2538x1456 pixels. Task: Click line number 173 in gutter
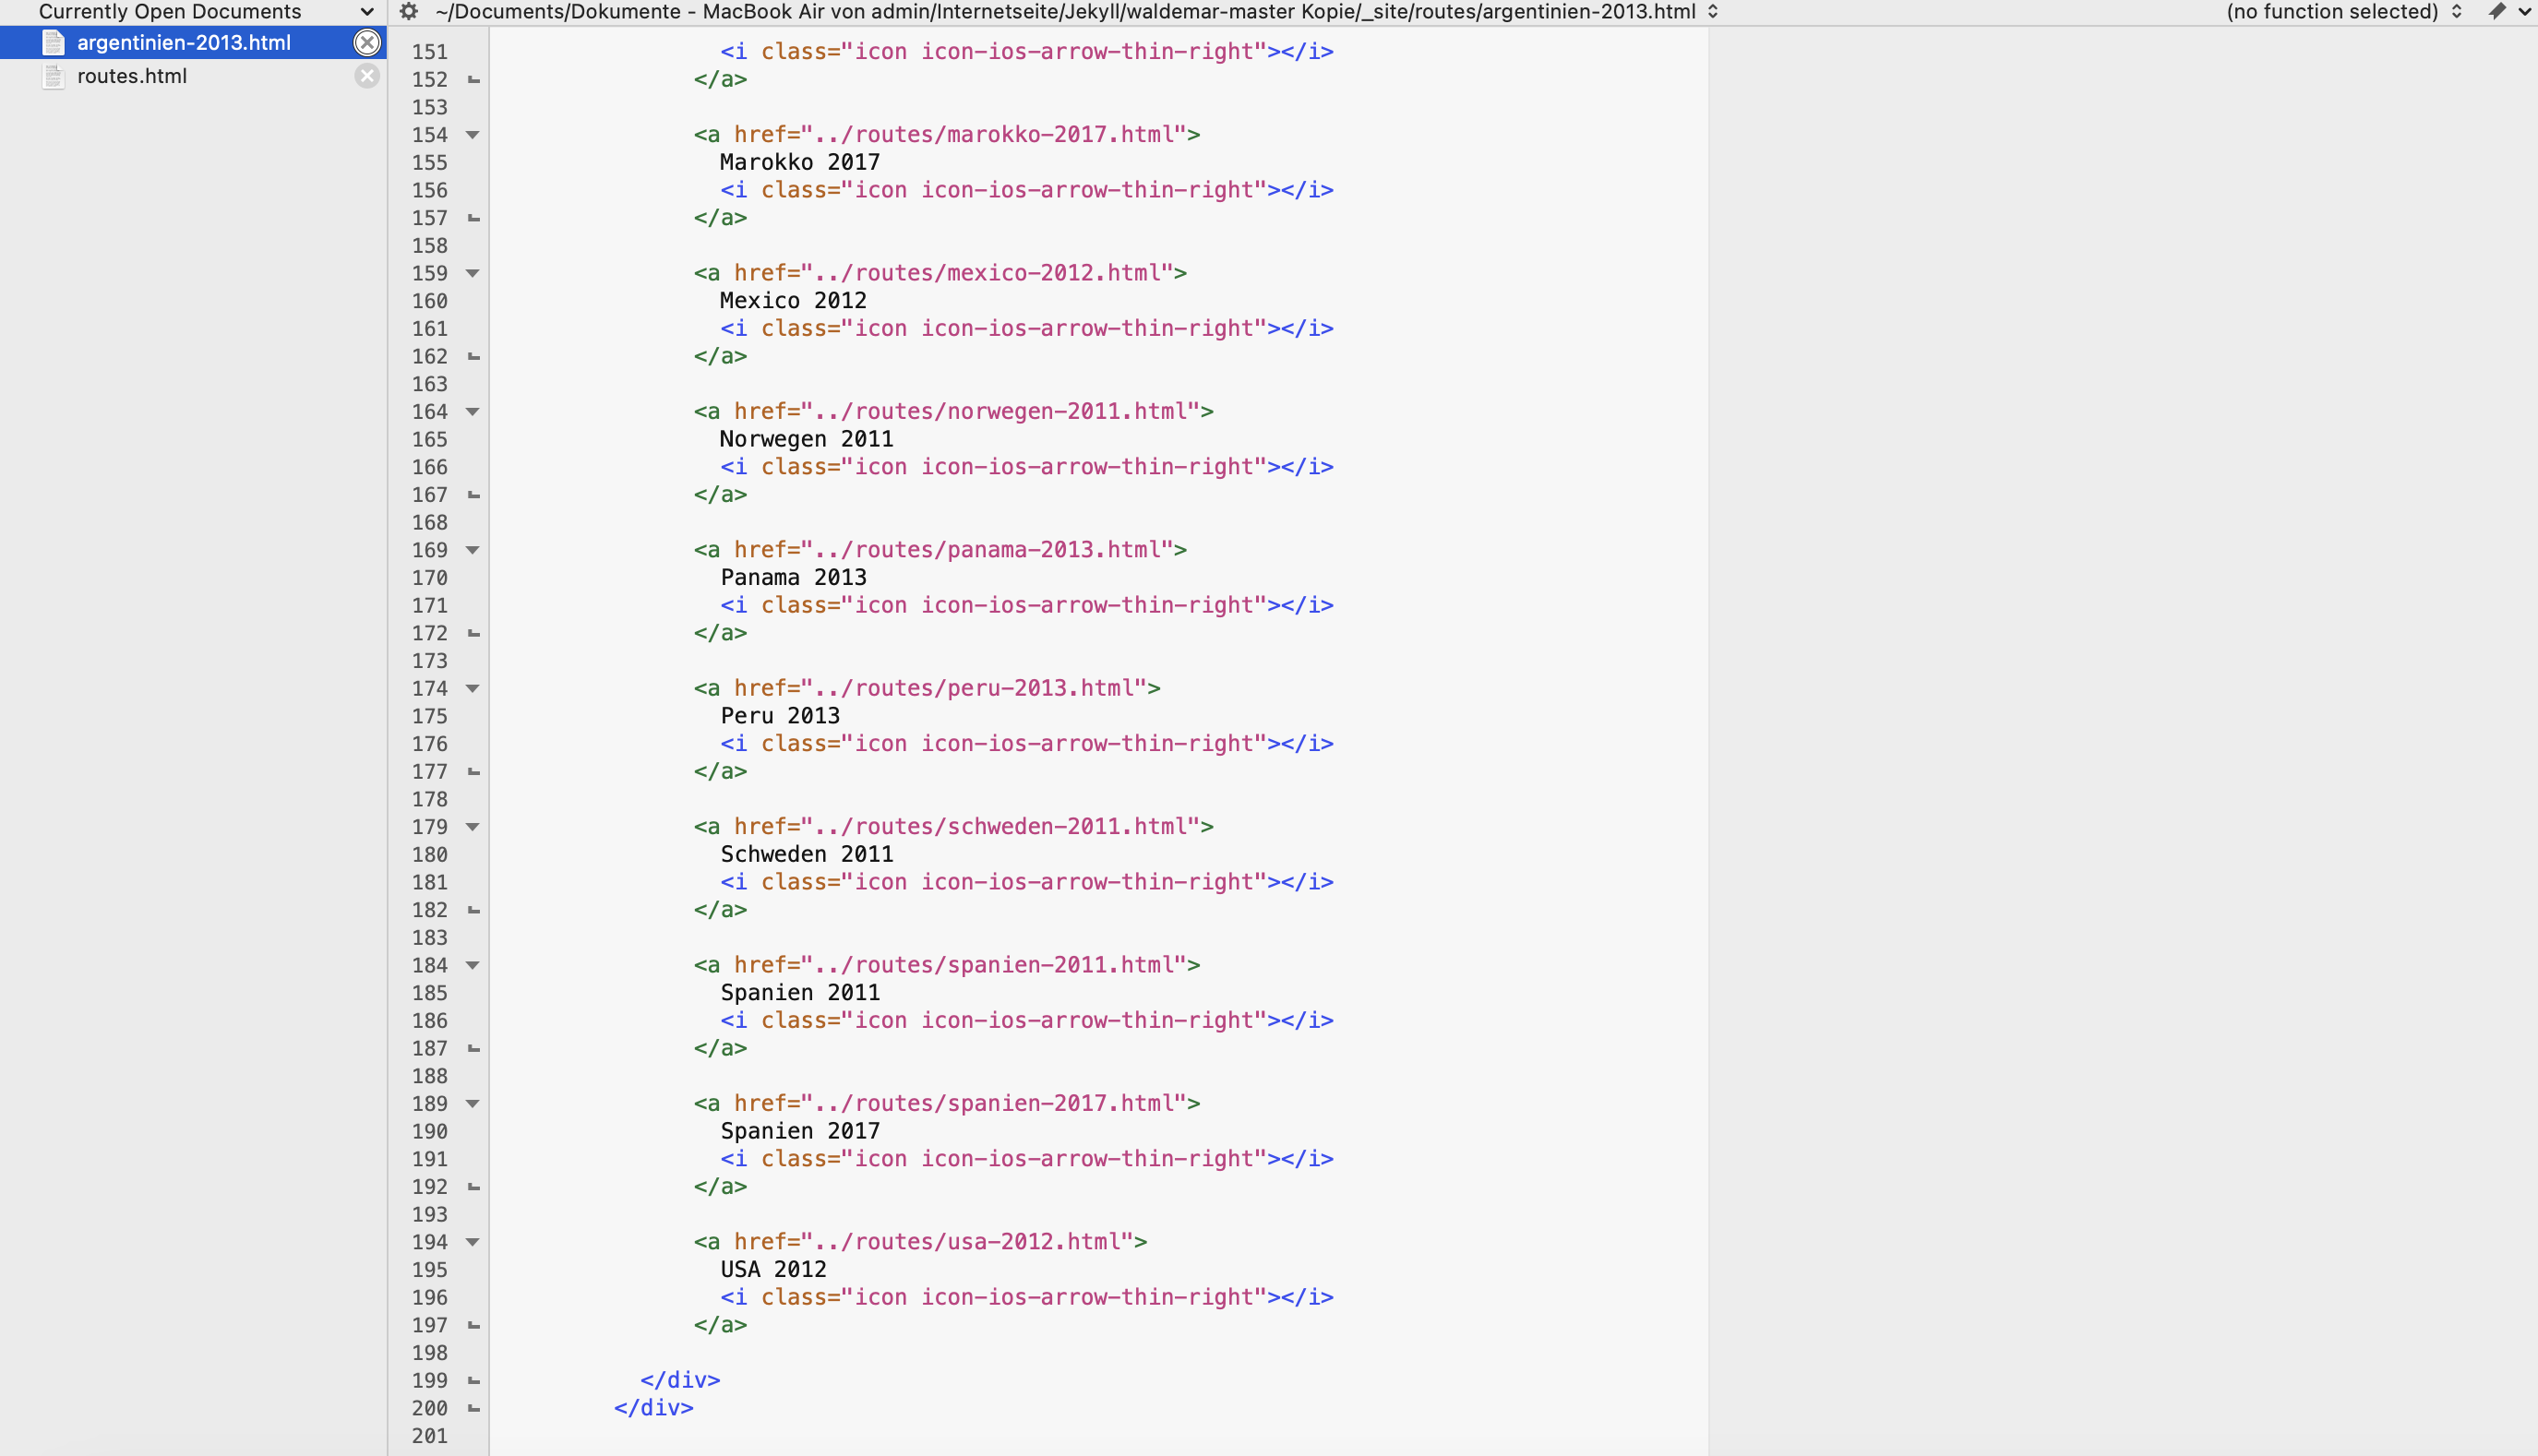[429, 661]
